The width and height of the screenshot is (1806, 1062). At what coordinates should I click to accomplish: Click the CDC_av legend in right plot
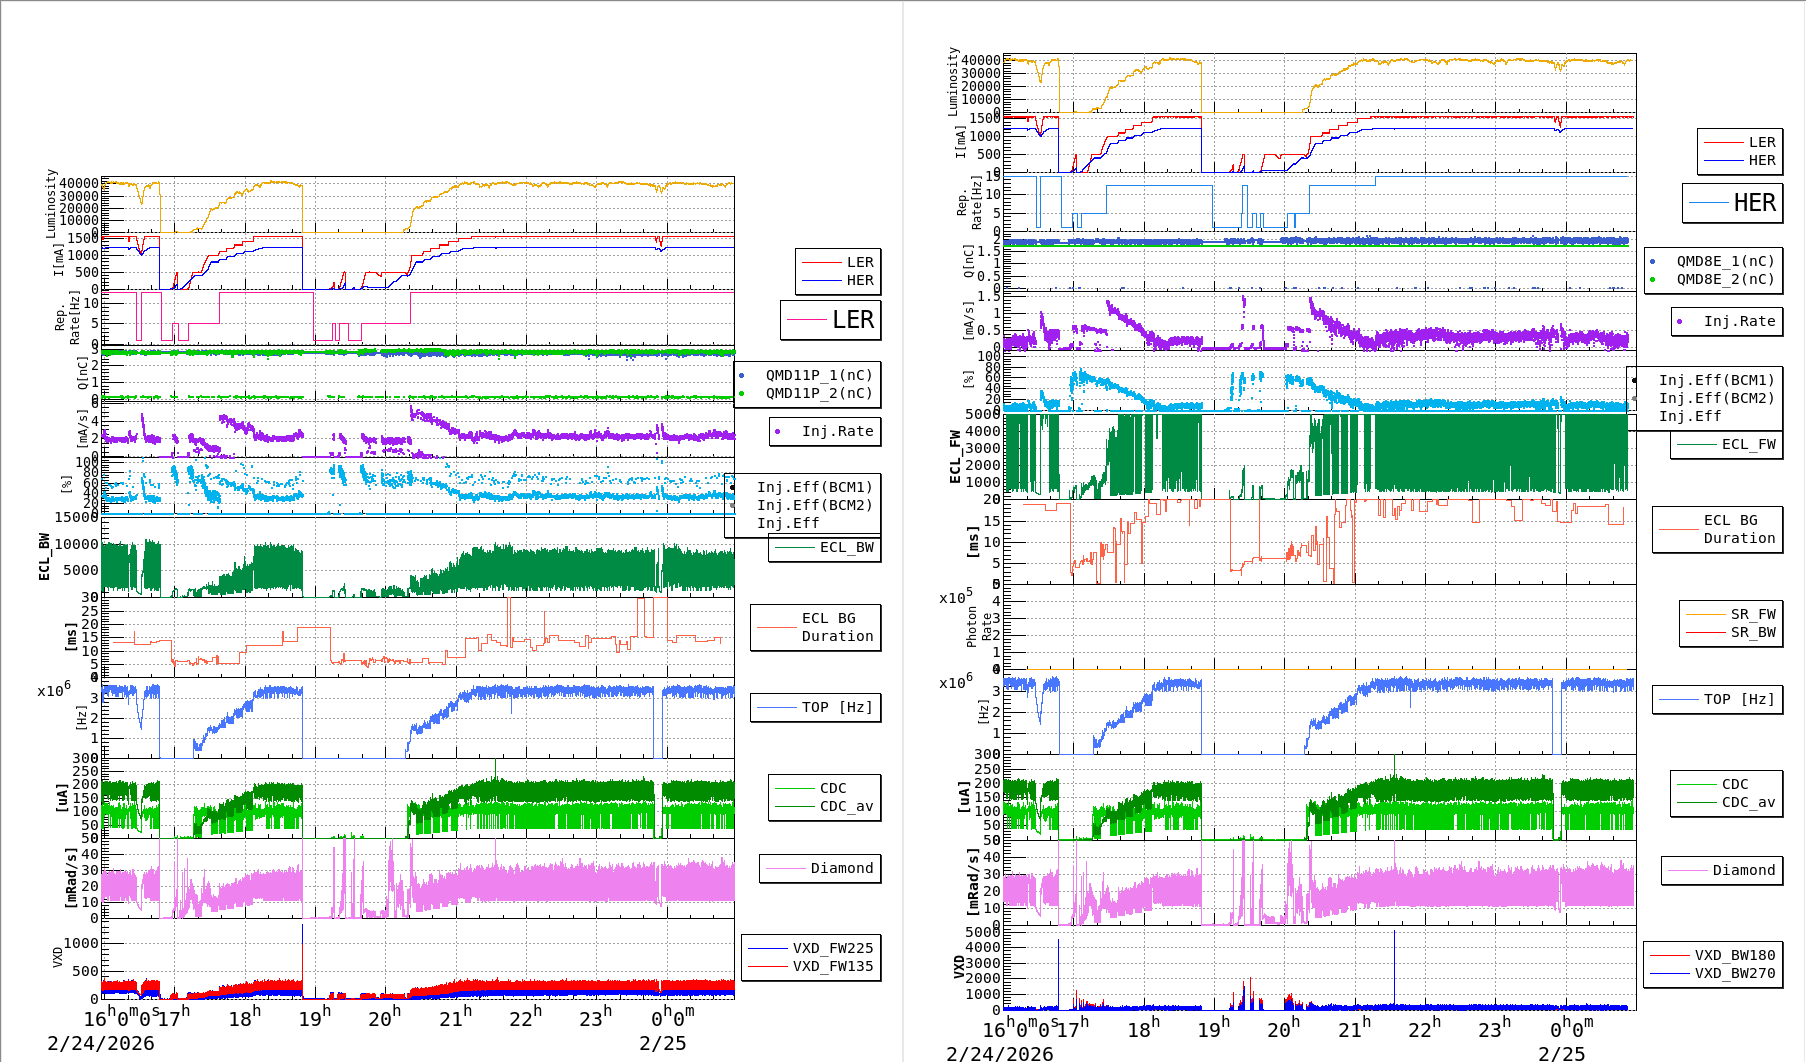click(x=1748, y=802)
